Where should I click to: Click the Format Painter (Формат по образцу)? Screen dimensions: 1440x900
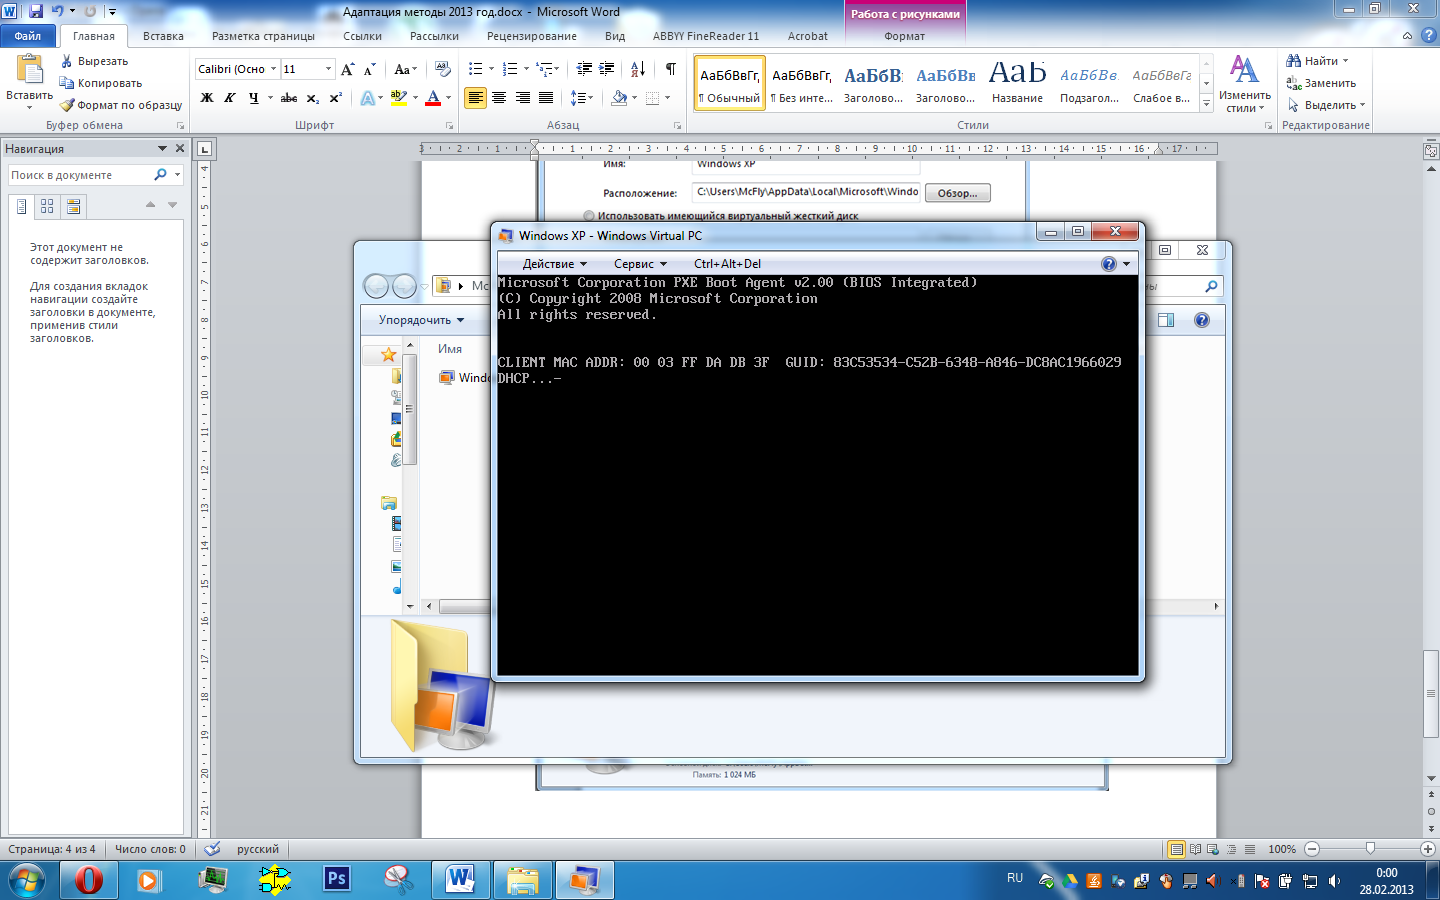122,105
